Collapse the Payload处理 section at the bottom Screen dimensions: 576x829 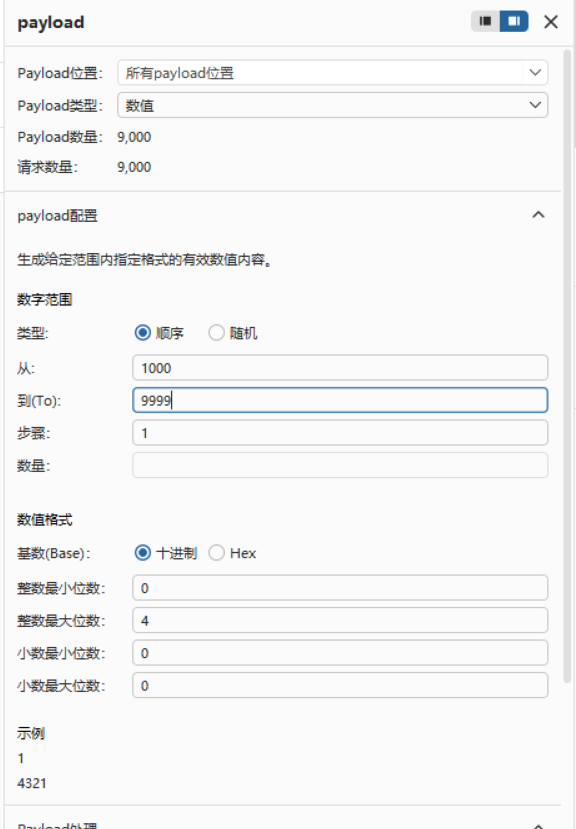tap(538, 825)
